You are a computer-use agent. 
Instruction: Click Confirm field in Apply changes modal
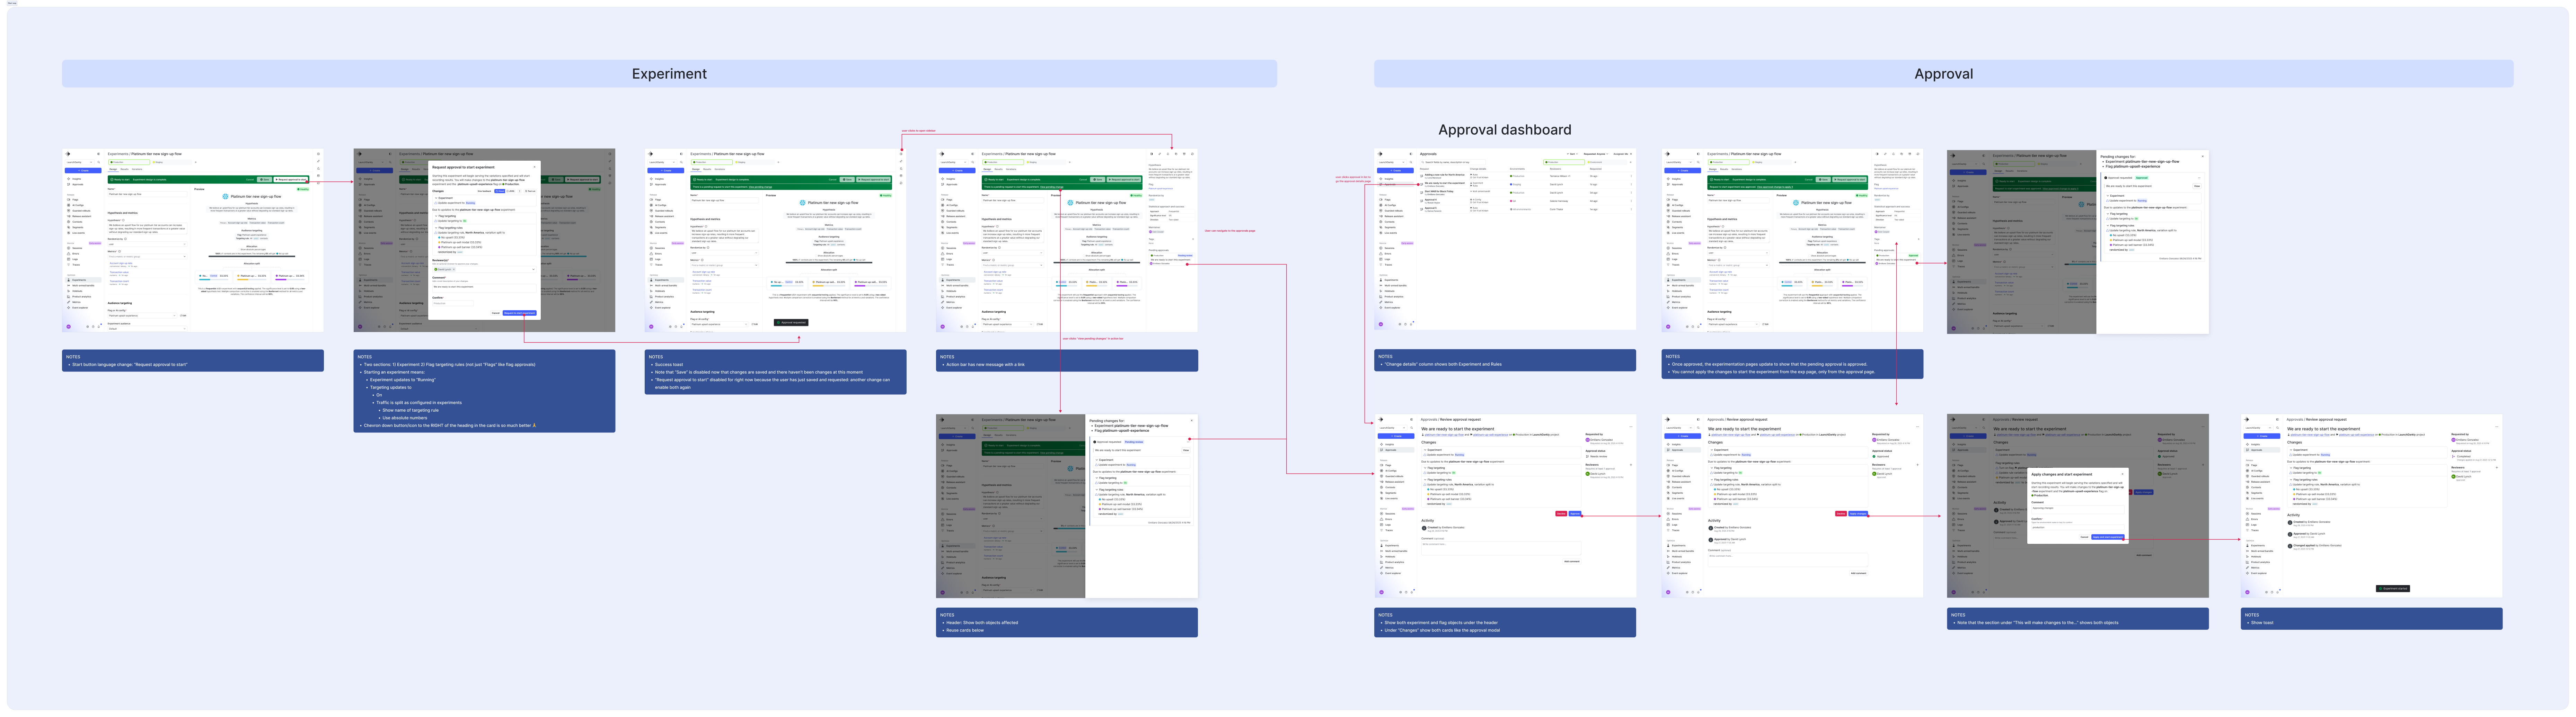(x=2078, y=527)
